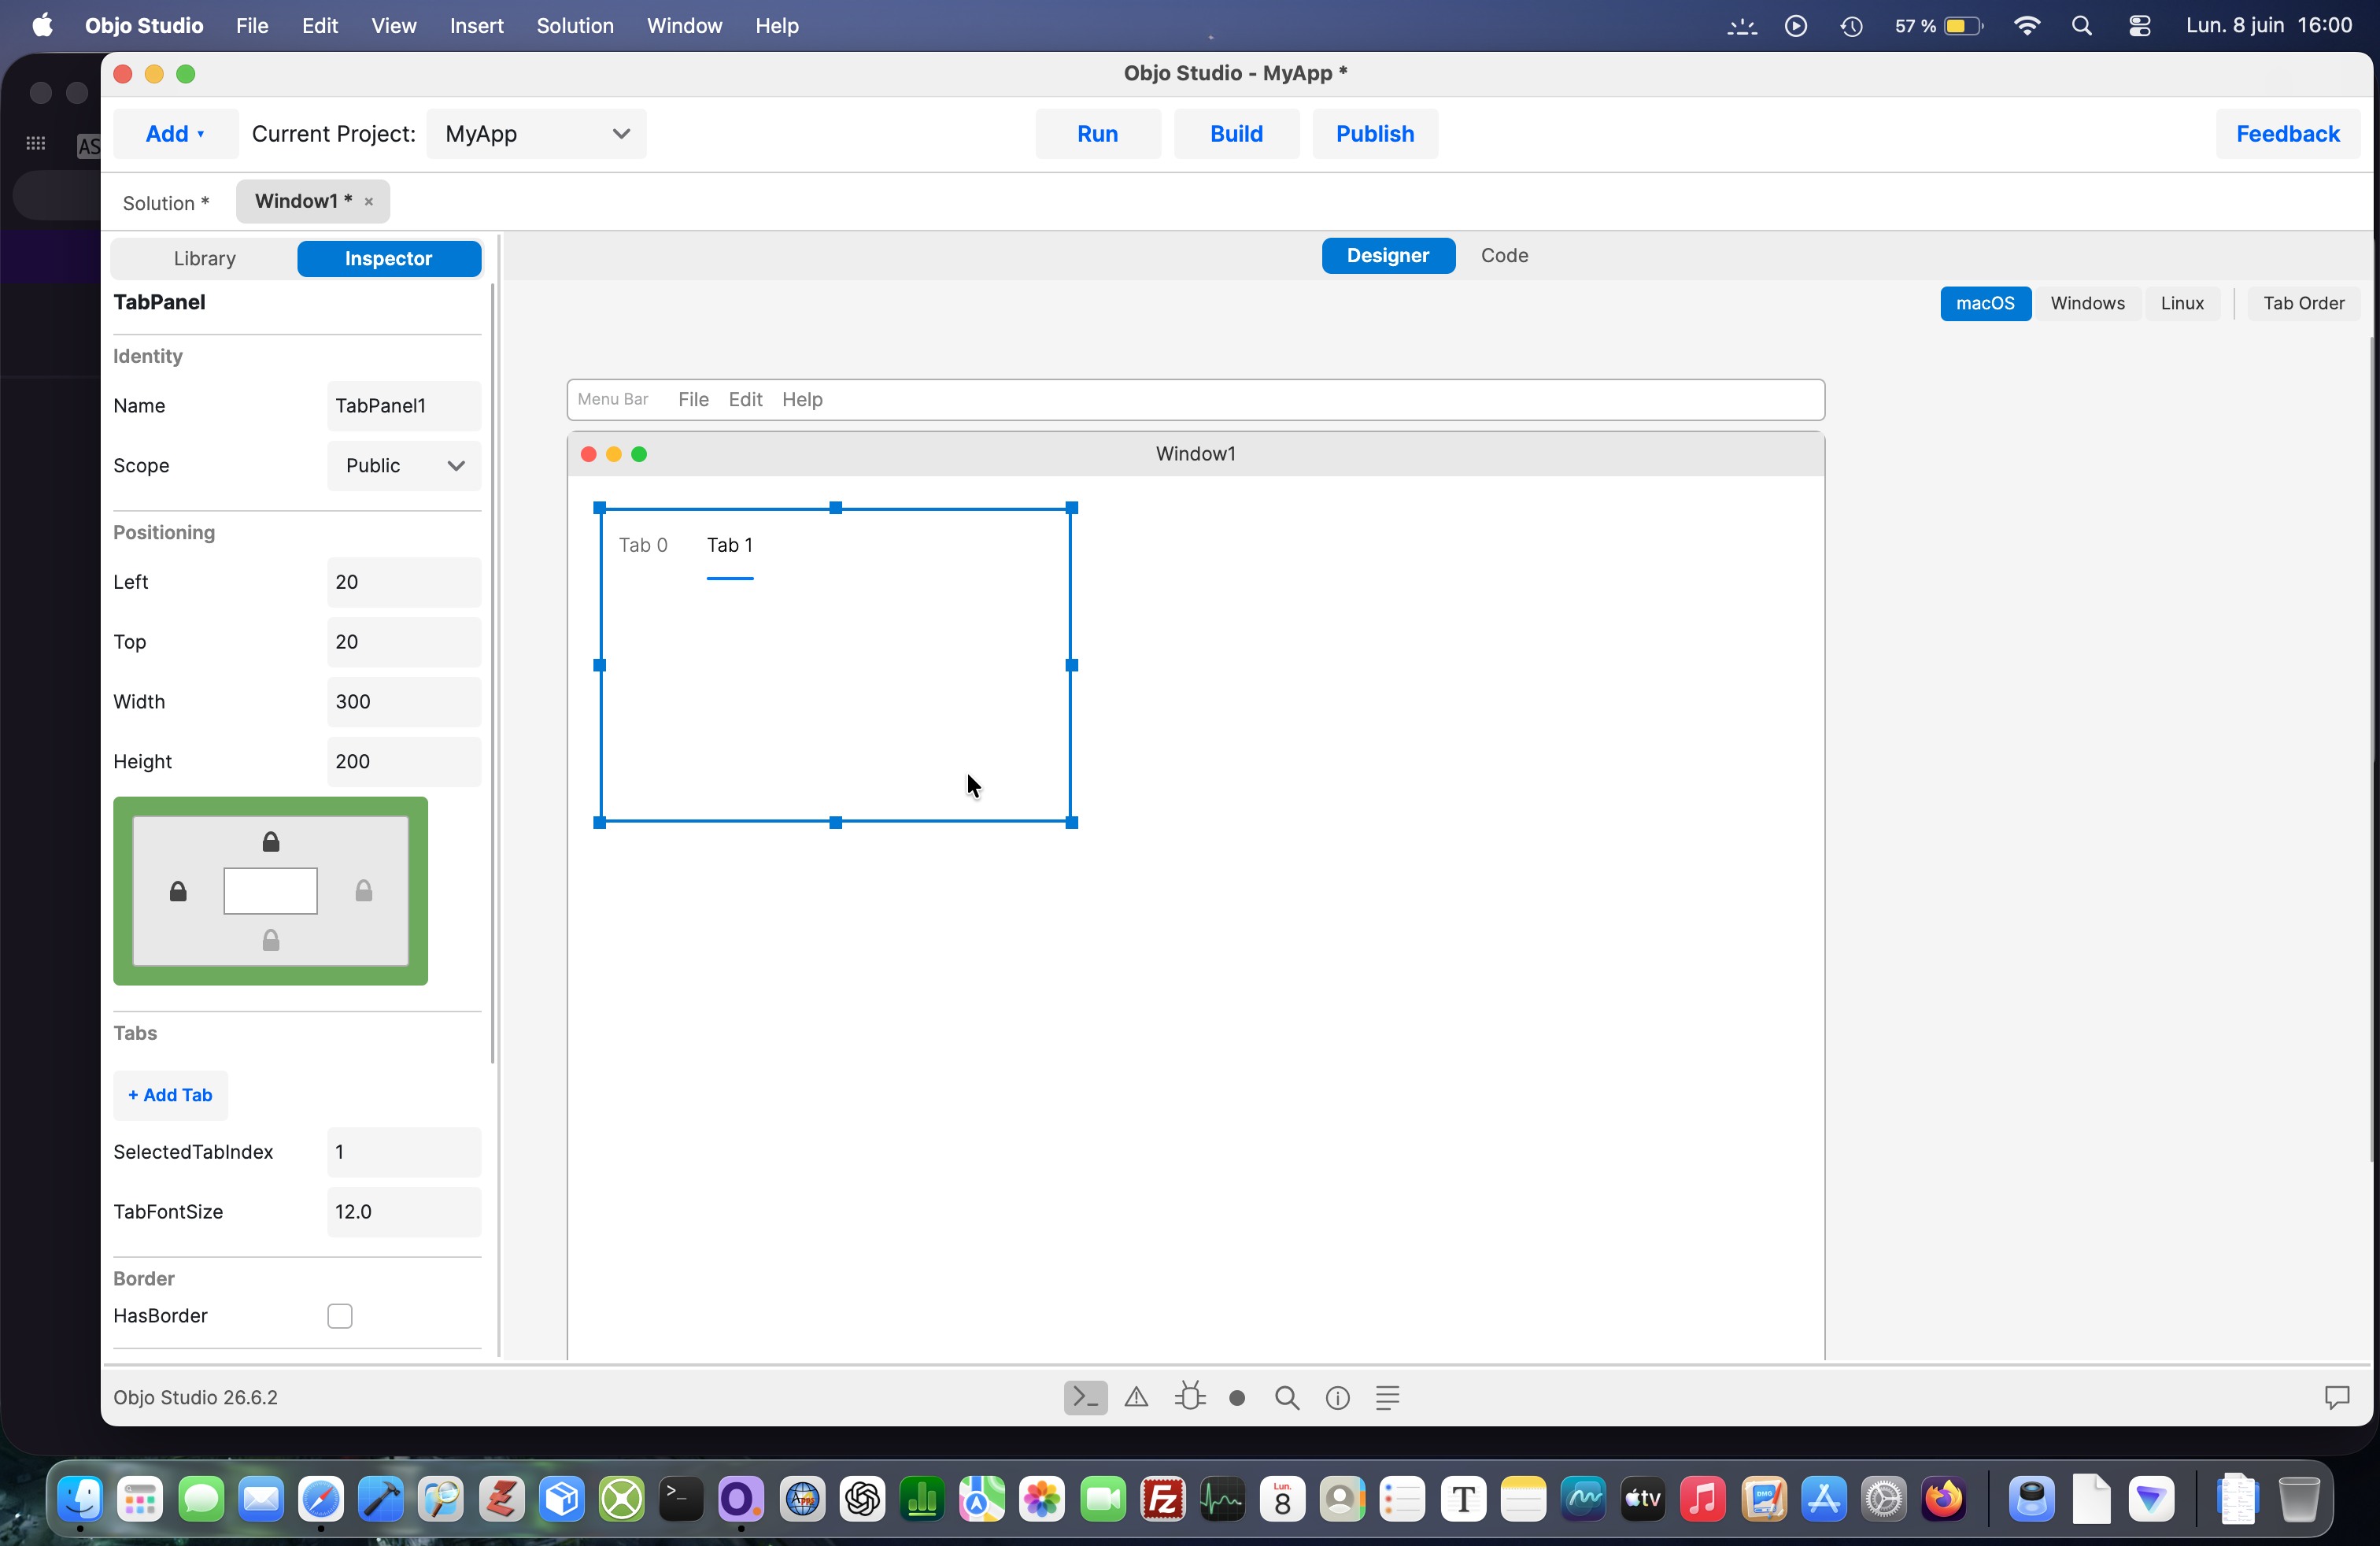
Task: Open Spotlight search in the menu bar
Action: pyautogui.click(x=2082, y=26)
